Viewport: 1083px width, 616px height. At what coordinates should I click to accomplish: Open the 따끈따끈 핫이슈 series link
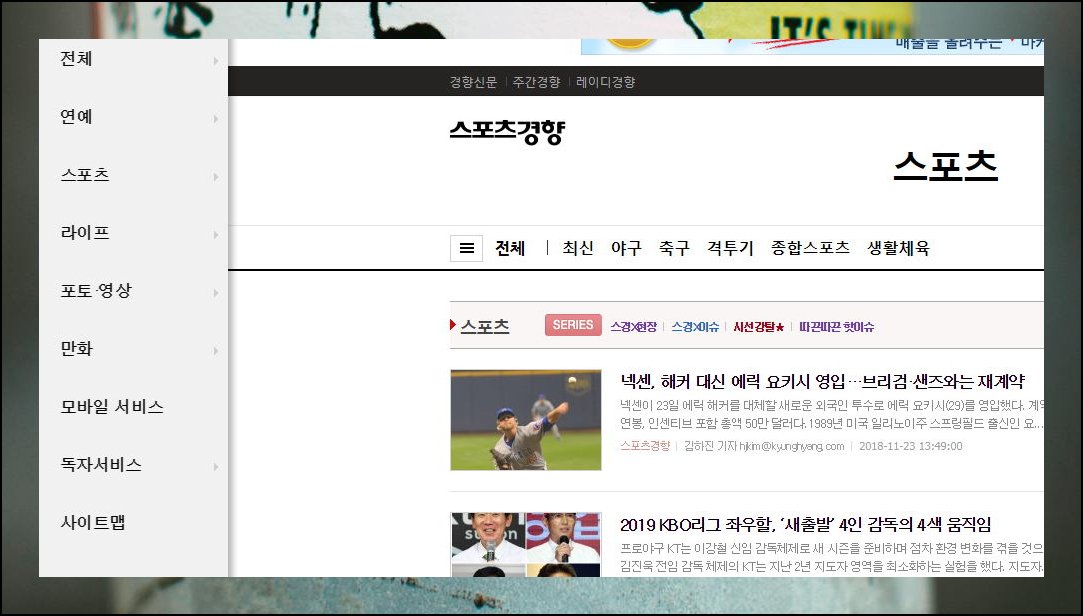[836, 327]
